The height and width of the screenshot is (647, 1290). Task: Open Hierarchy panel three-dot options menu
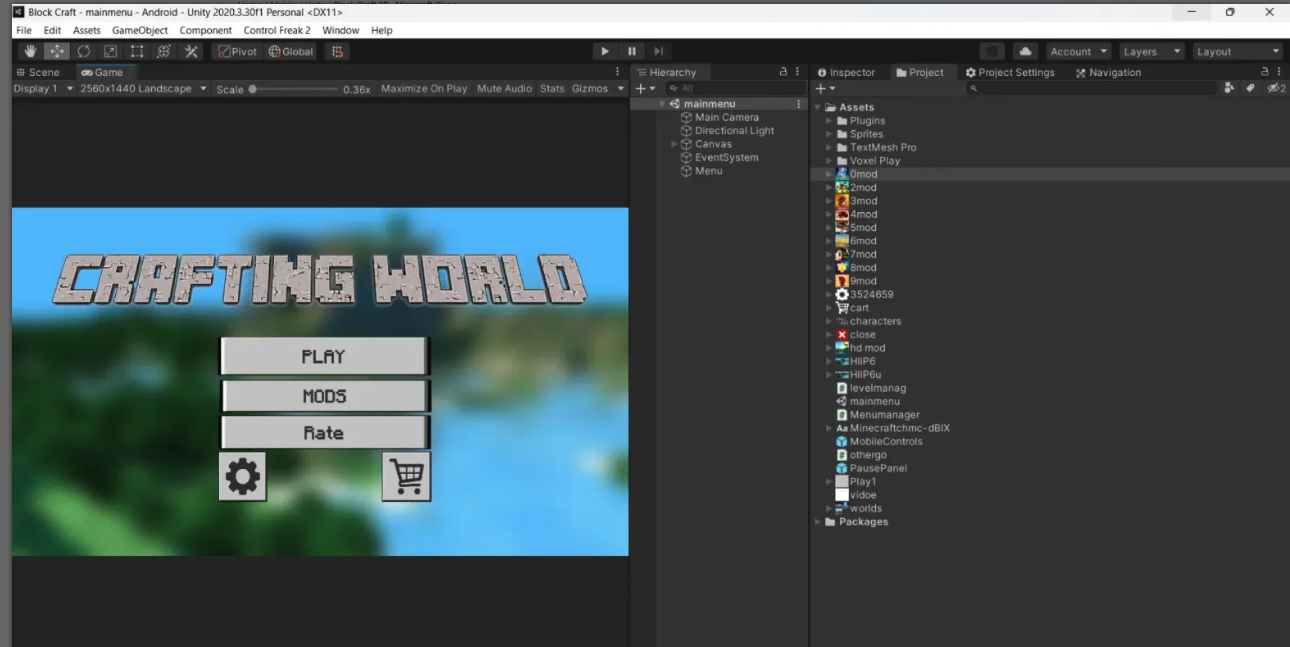point(797,72)
